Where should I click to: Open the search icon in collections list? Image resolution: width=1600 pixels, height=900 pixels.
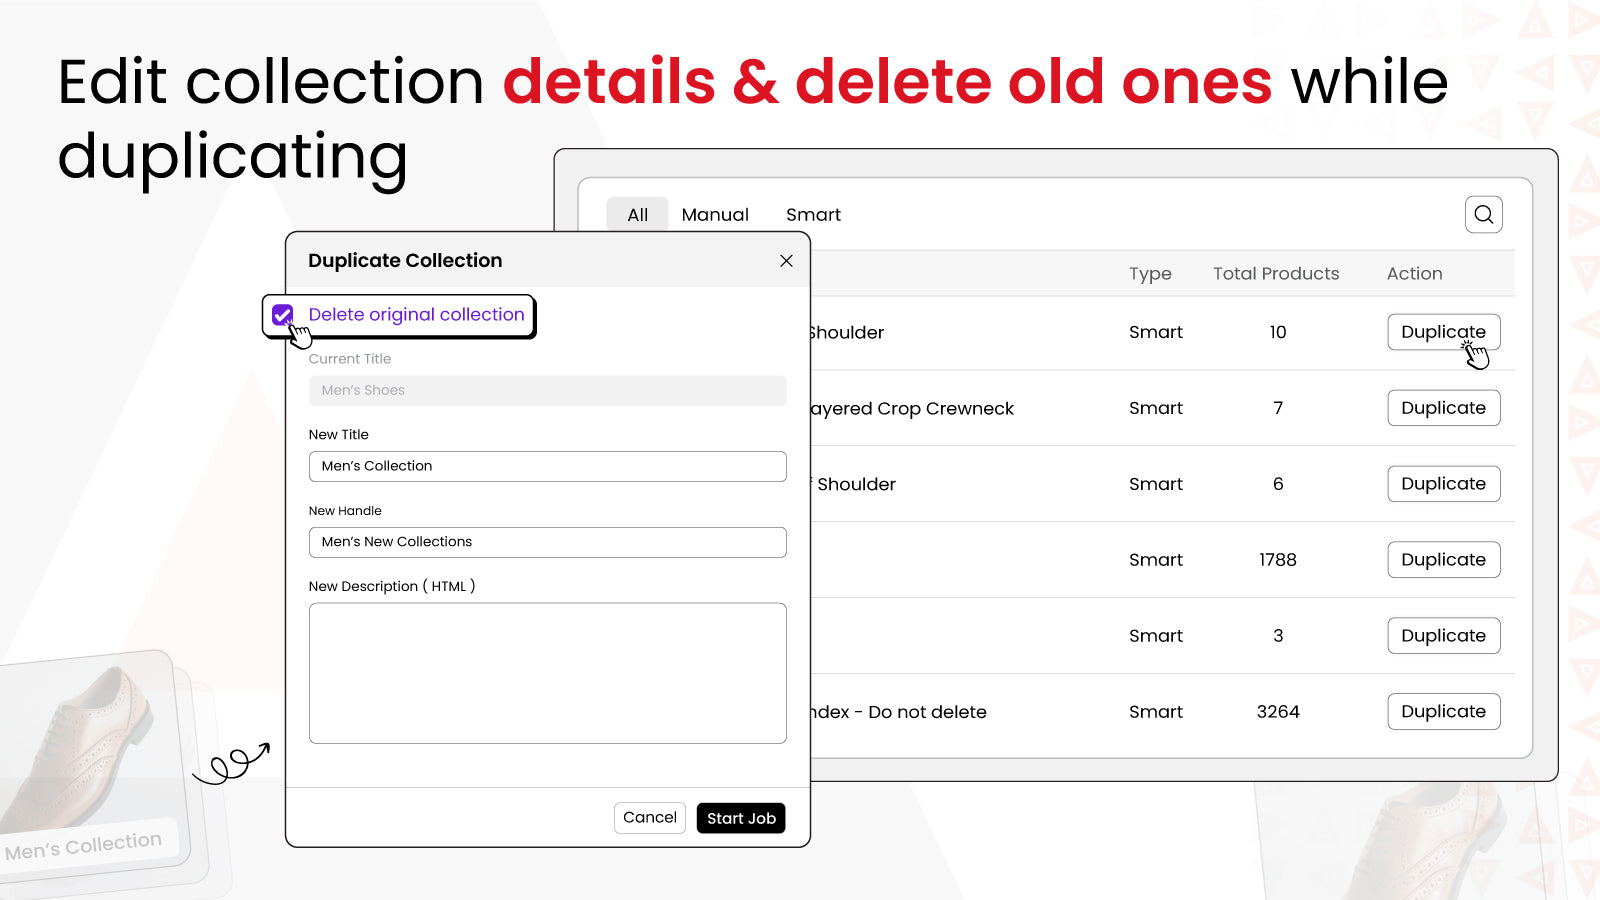coord(1484,214)
